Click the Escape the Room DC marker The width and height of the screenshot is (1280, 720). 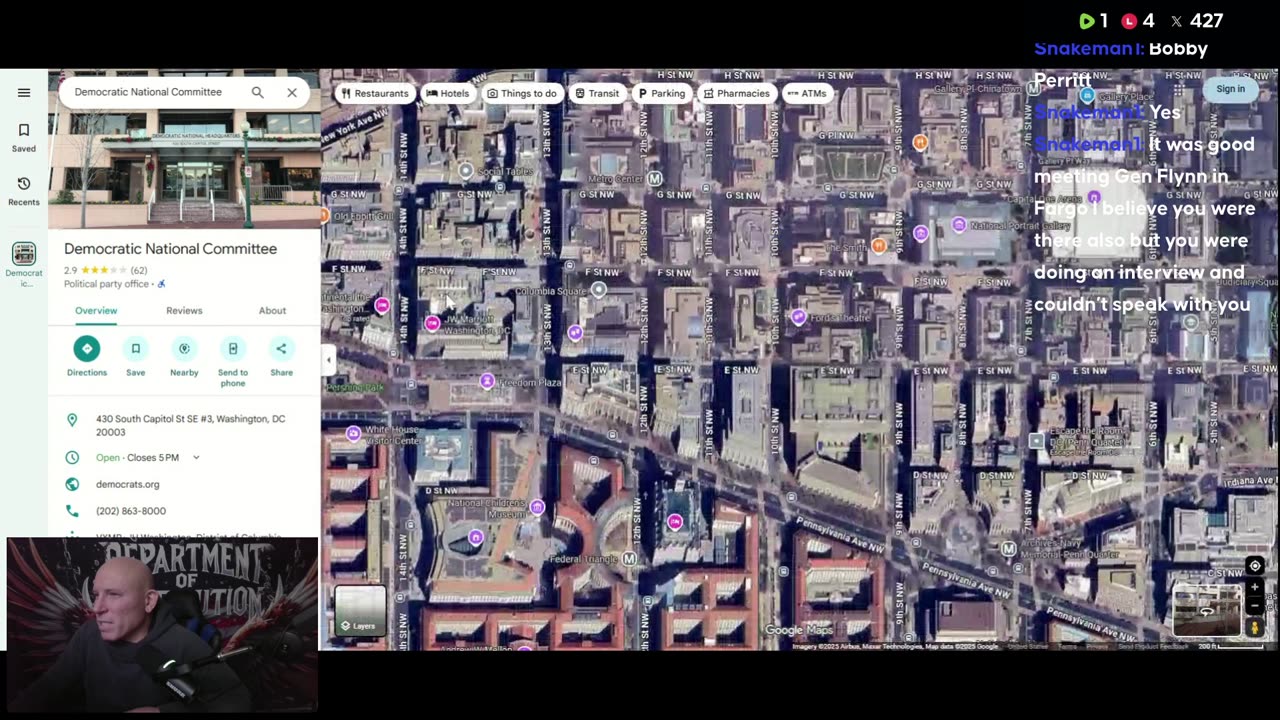click(x=1037, y=441)
